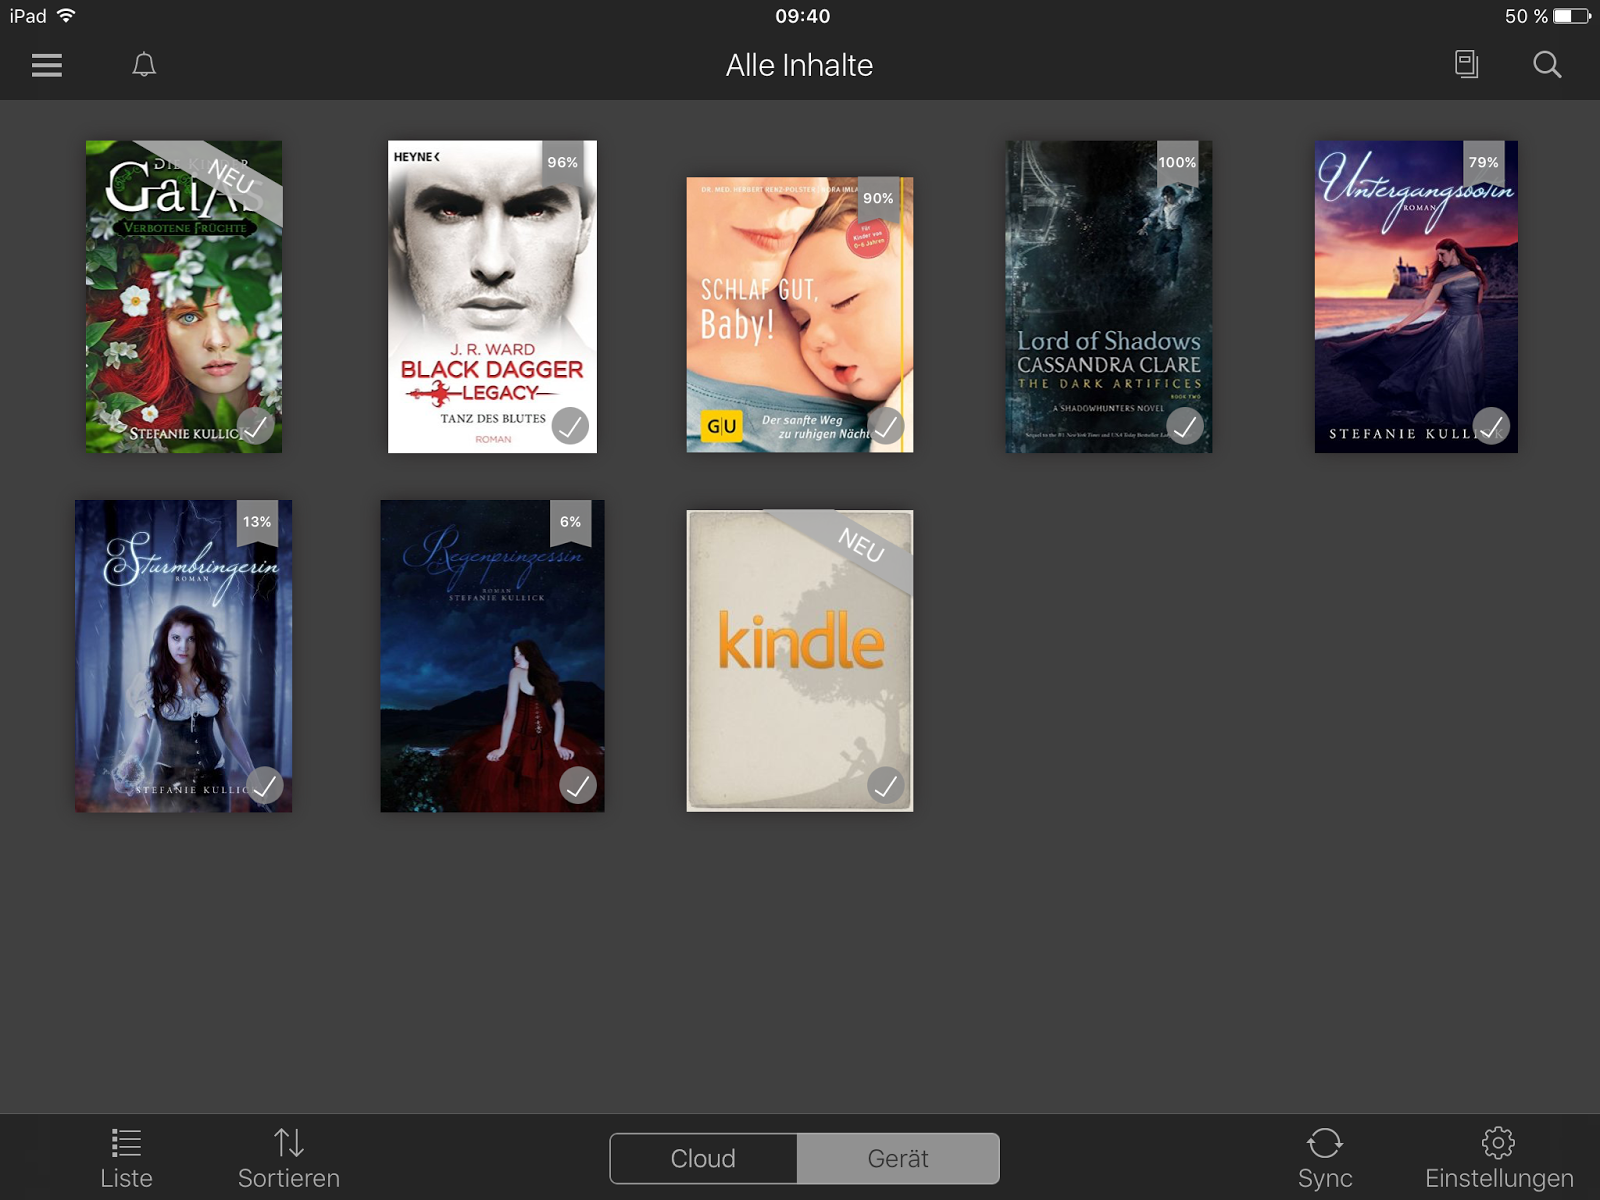The height and width of the screenshot is (1200, 1600).
Task: Tap downloaded checkmark on Black Dagger Legacy
Action: point(570,427)
